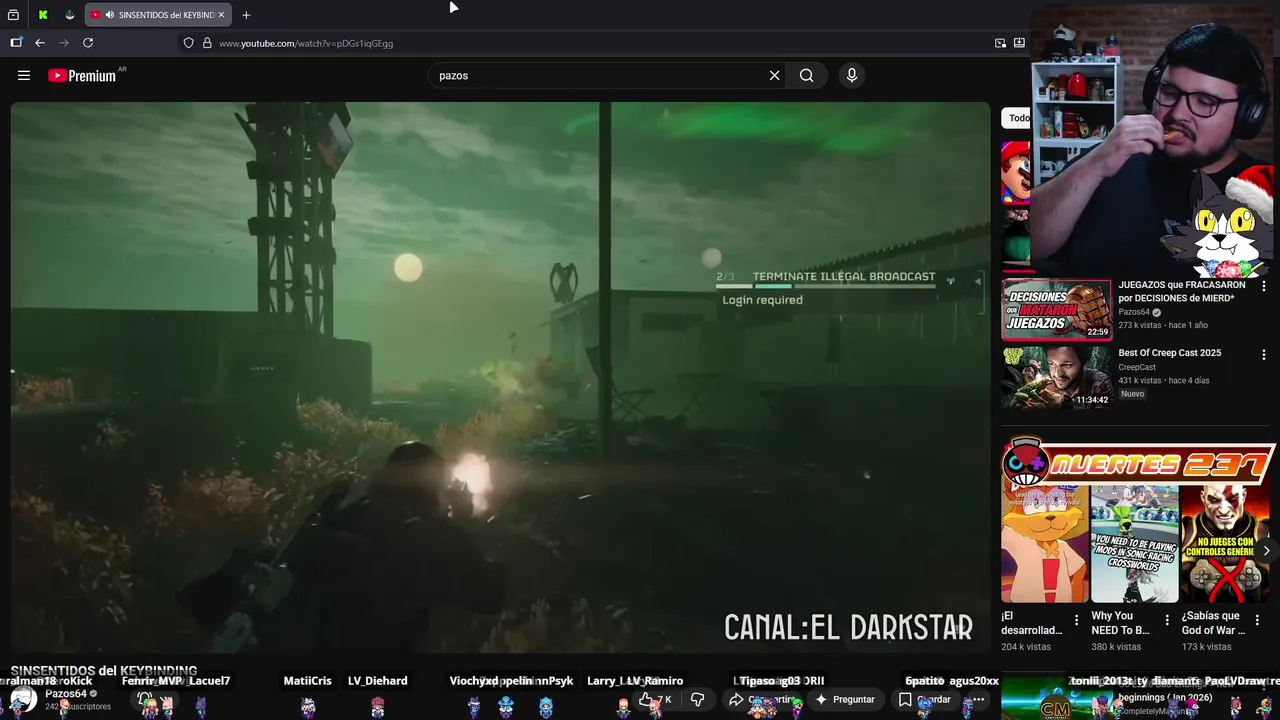Open 'JUEGAZOS que FRACASARON' video title
The width and height of the screenshot is (1280, 720).
1181,291
